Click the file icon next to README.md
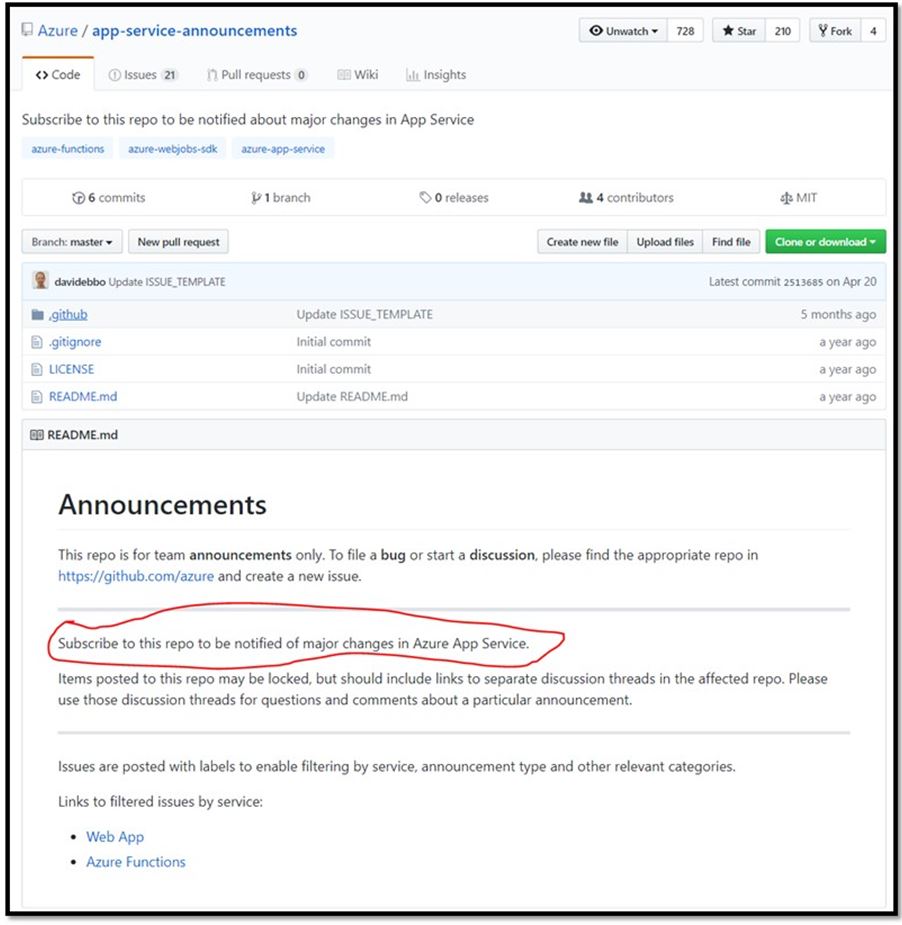This screenshot has height=925, width=902. (x=39, y=396)
